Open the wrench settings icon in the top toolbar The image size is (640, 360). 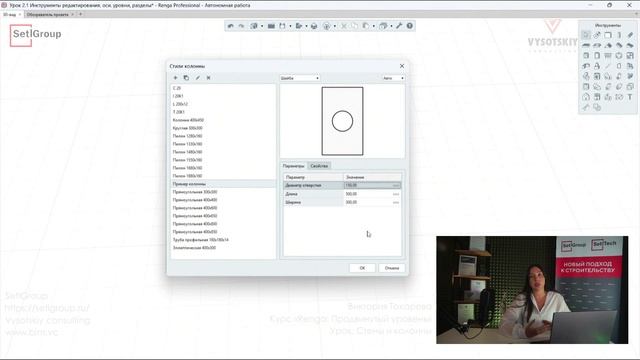point(399,26)
